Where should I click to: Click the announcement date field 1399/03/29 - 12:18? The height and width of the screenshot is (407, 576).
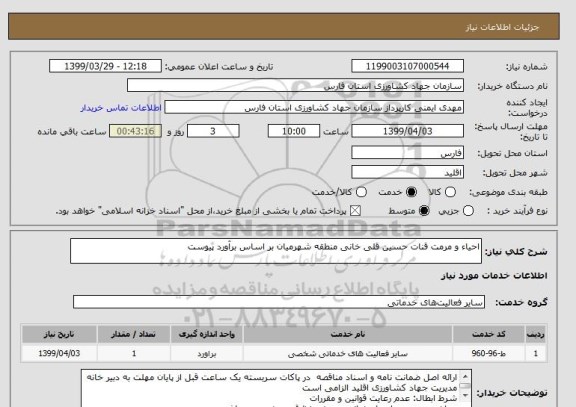coord(105,66)
